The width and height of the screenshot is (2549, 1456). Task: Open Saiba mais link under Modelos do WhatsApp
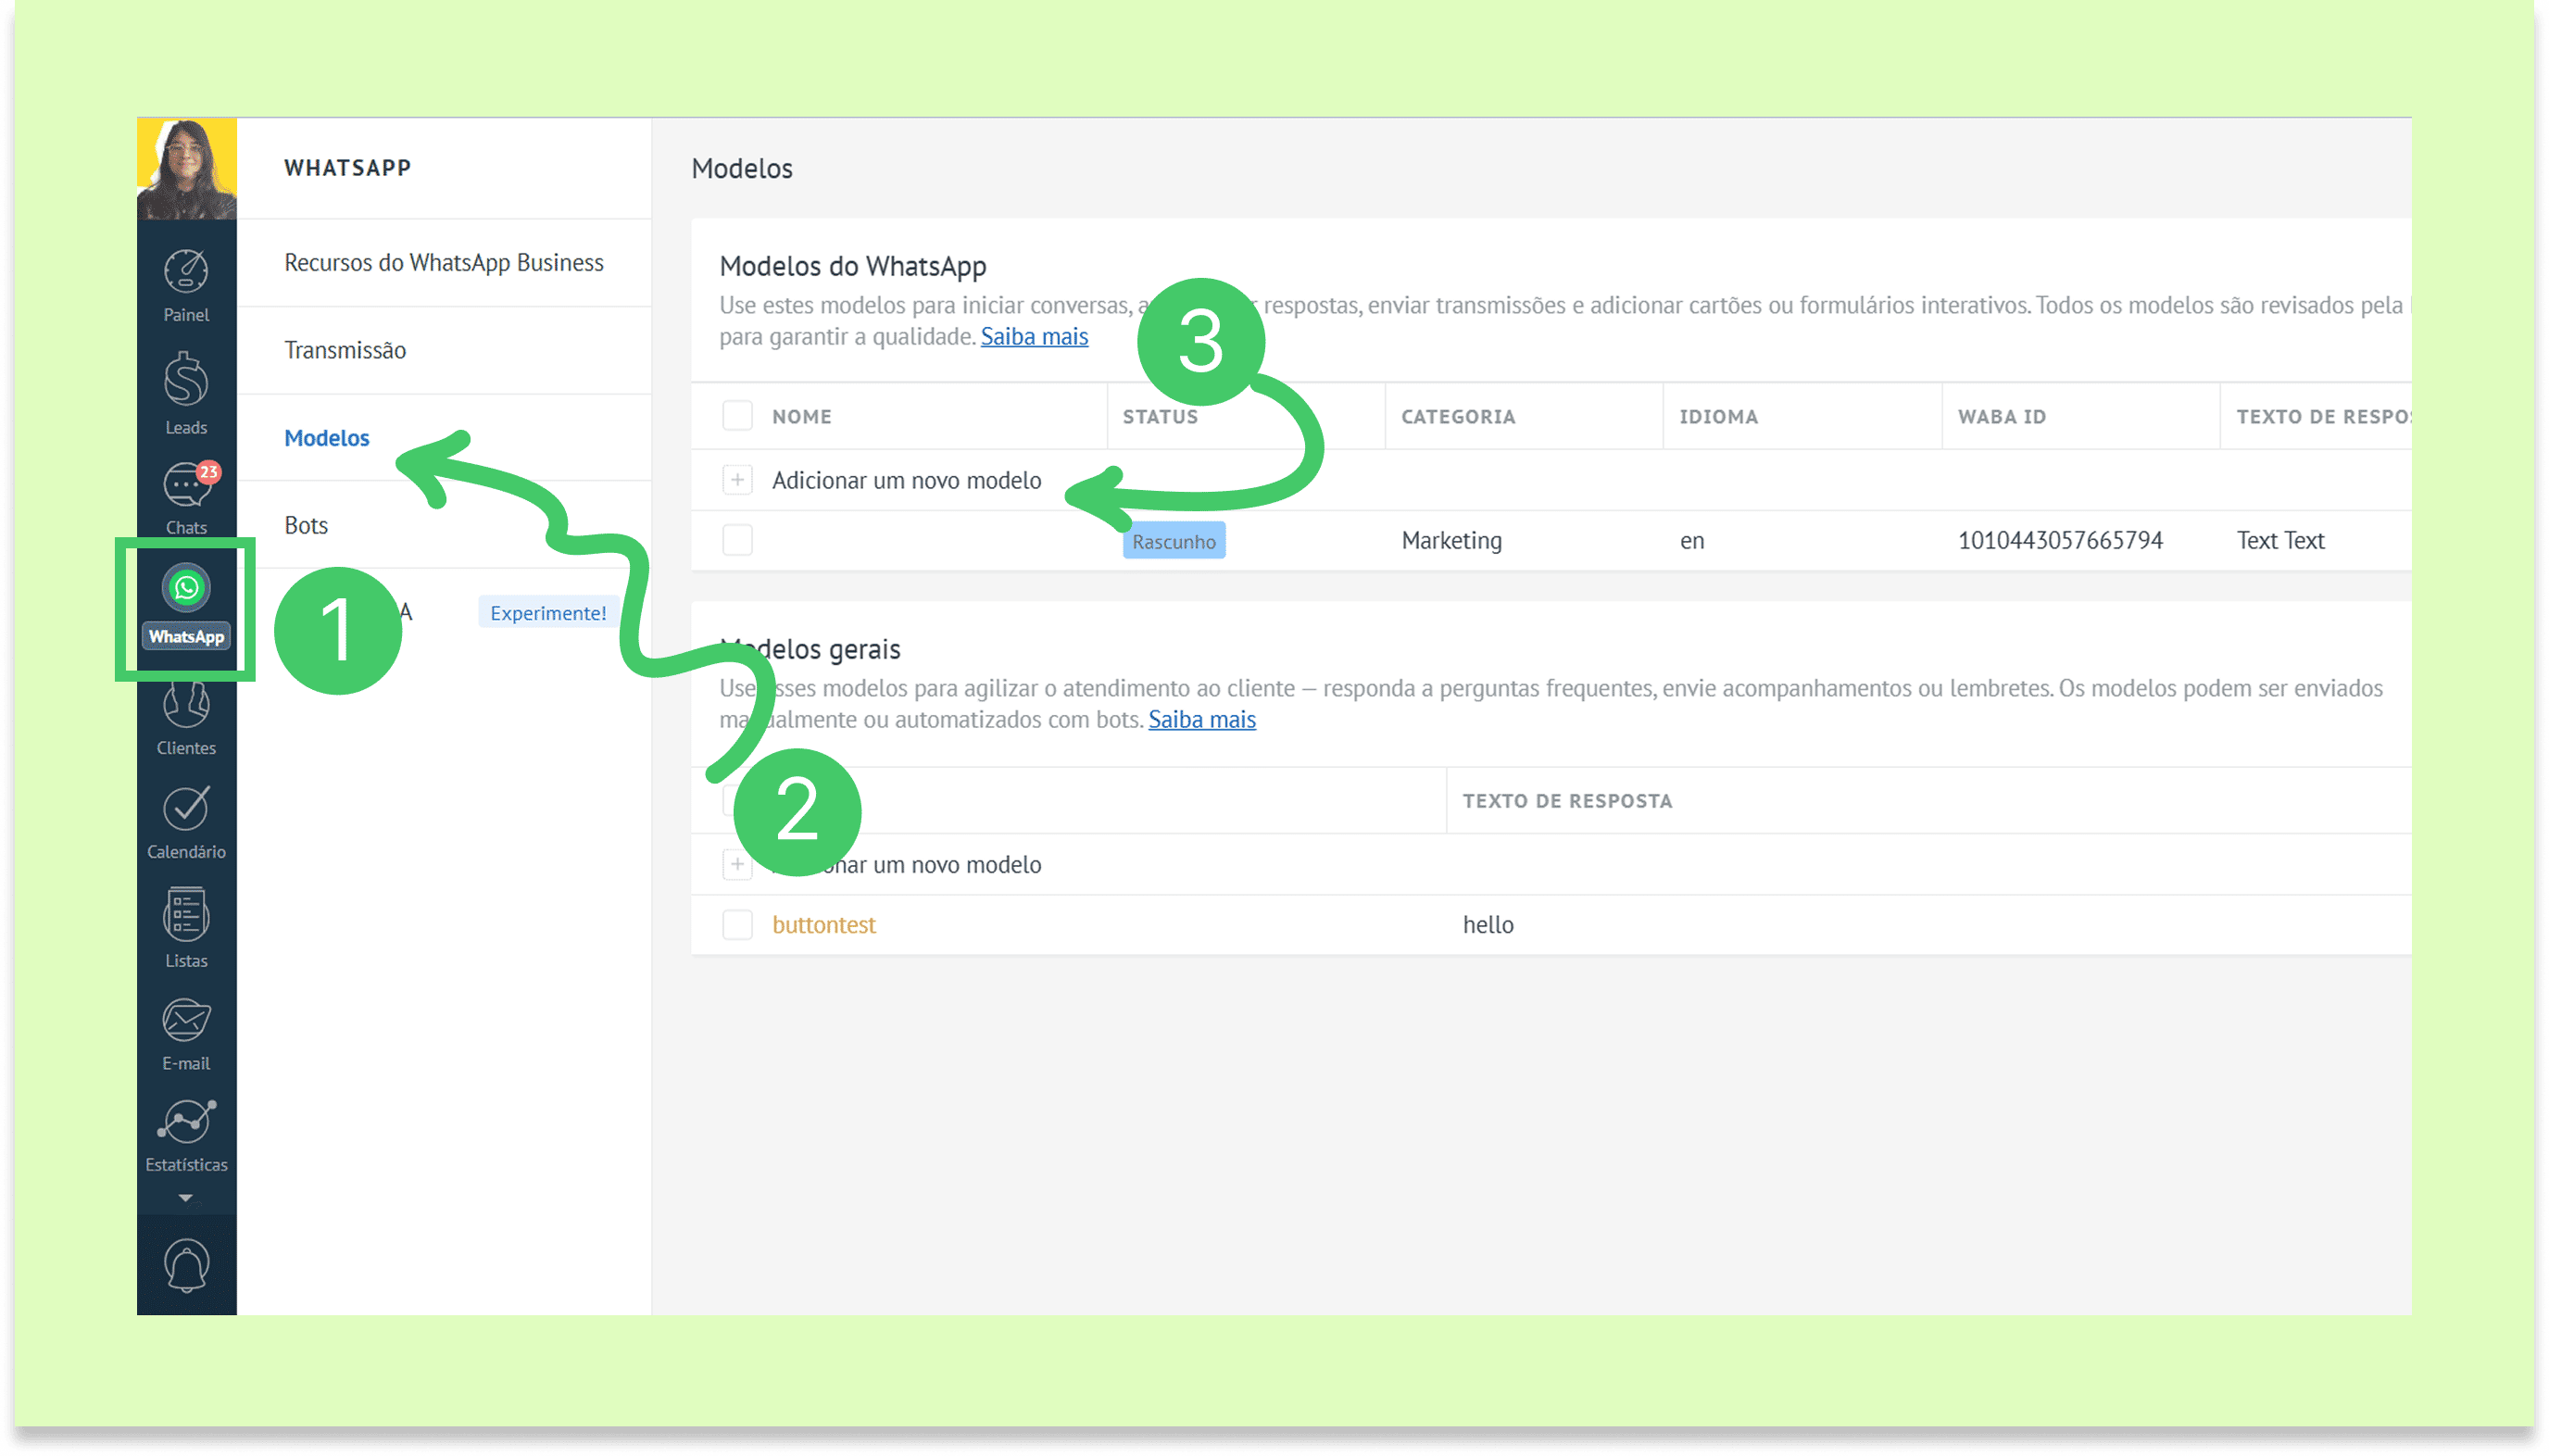pyautogui.click(x=1034, y=337)
